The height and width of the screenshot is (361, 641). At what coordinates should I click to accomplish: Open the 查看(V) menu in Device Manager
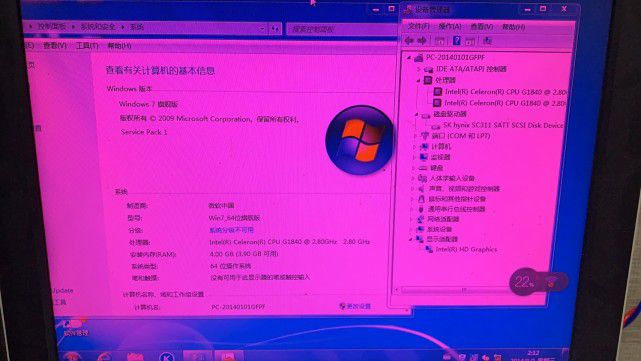[x=481, y=27]
